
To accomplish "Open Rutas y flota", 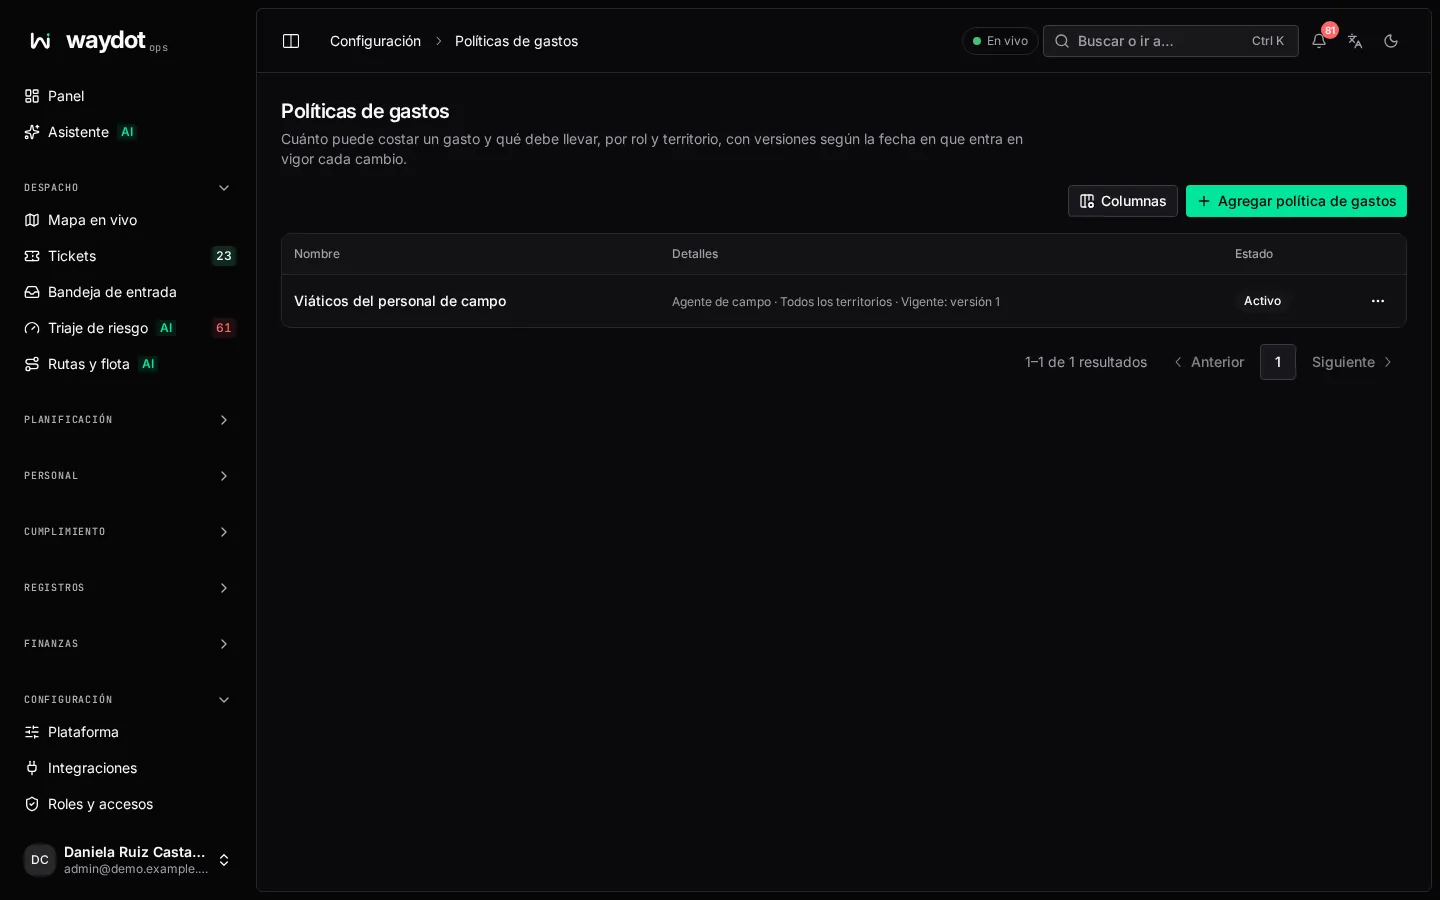I will (x=128, y=364).
